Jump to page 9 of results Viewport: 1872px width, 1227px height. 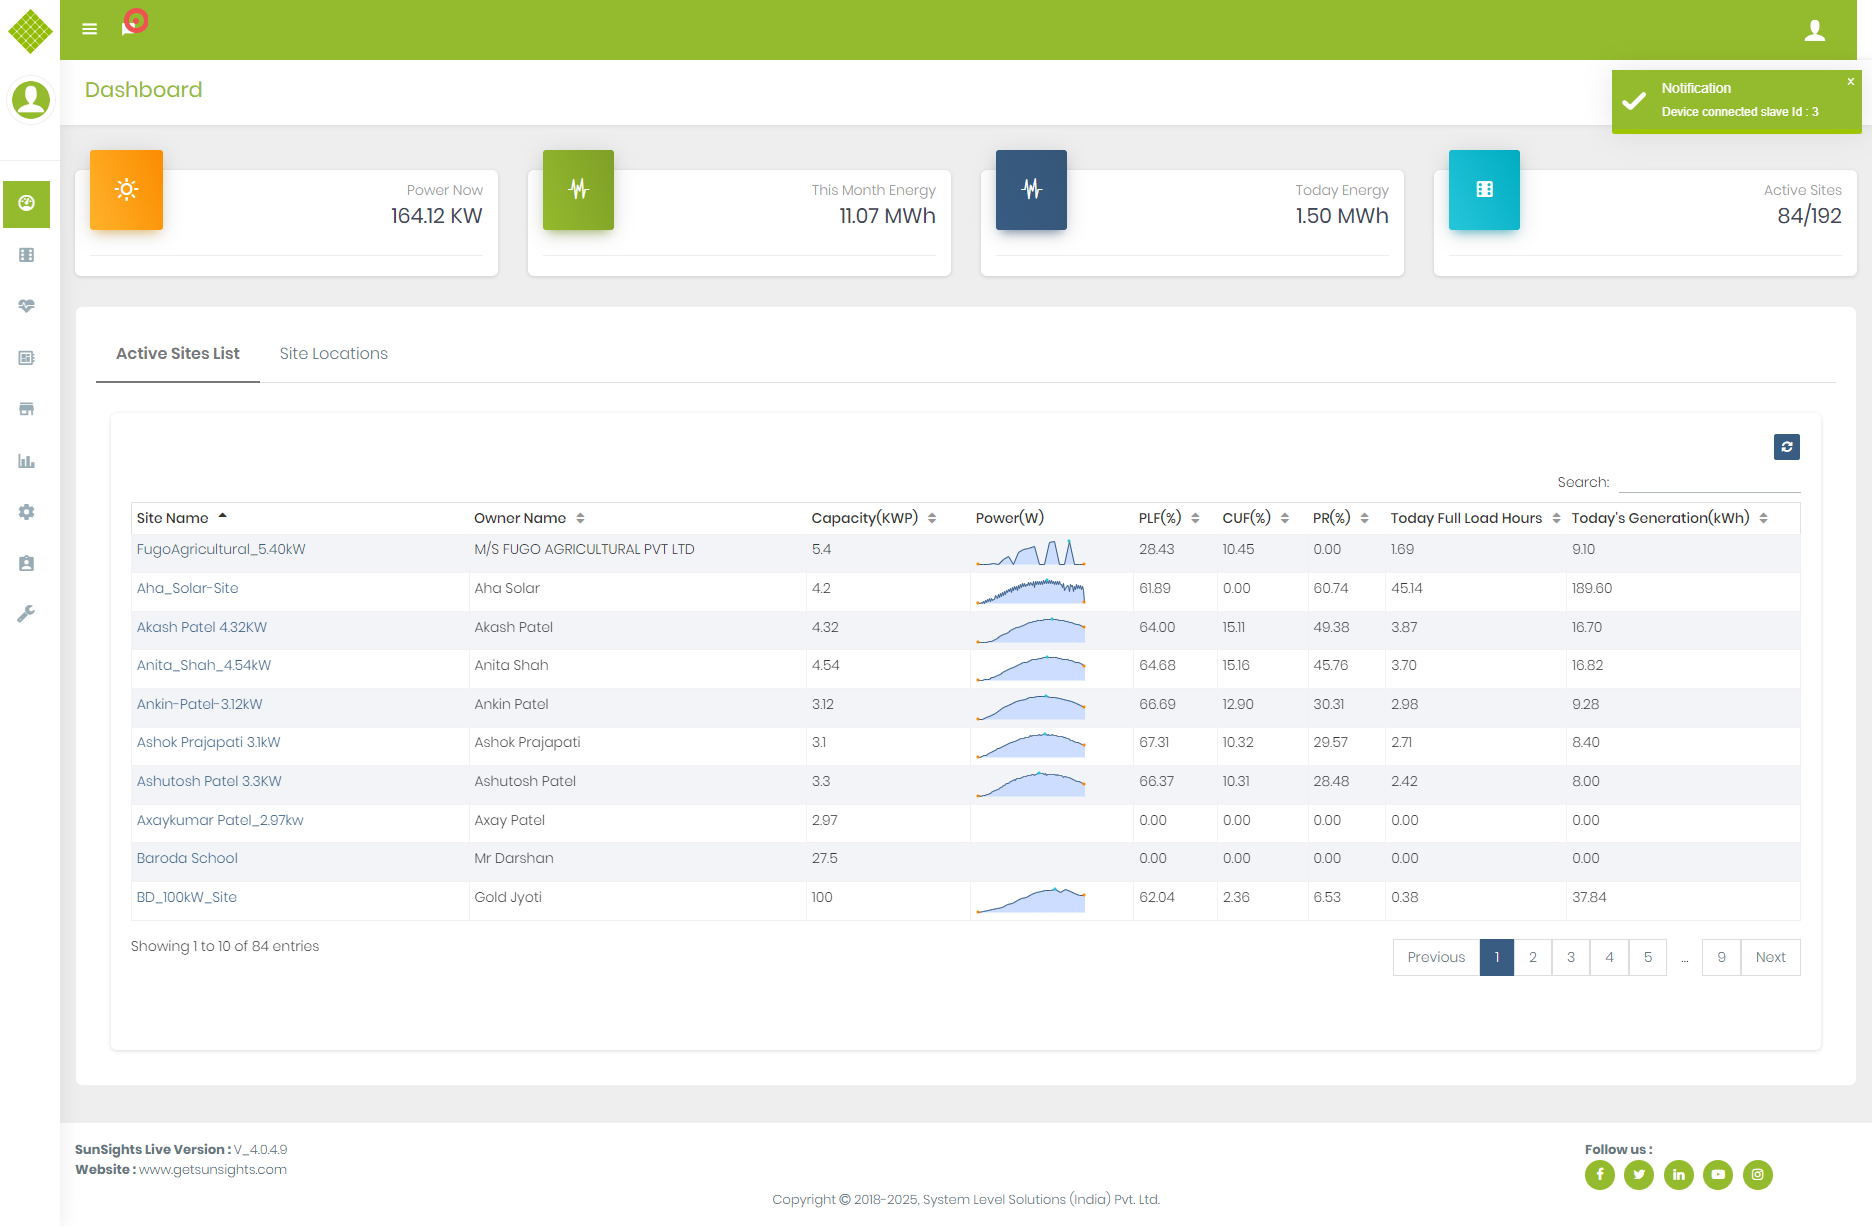(x=1721, y=958)
